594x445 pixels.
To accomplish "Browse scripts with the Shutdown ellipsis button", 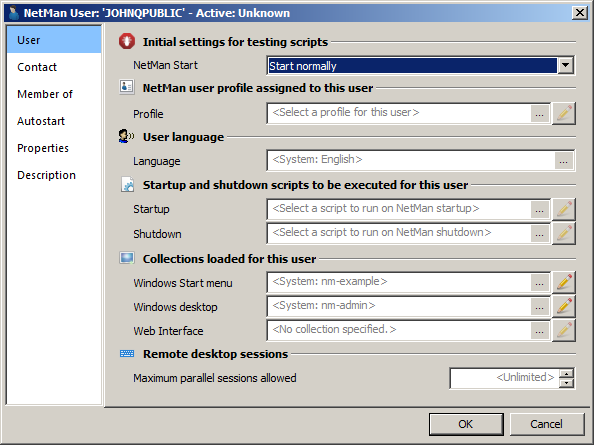I will (540, 233).
